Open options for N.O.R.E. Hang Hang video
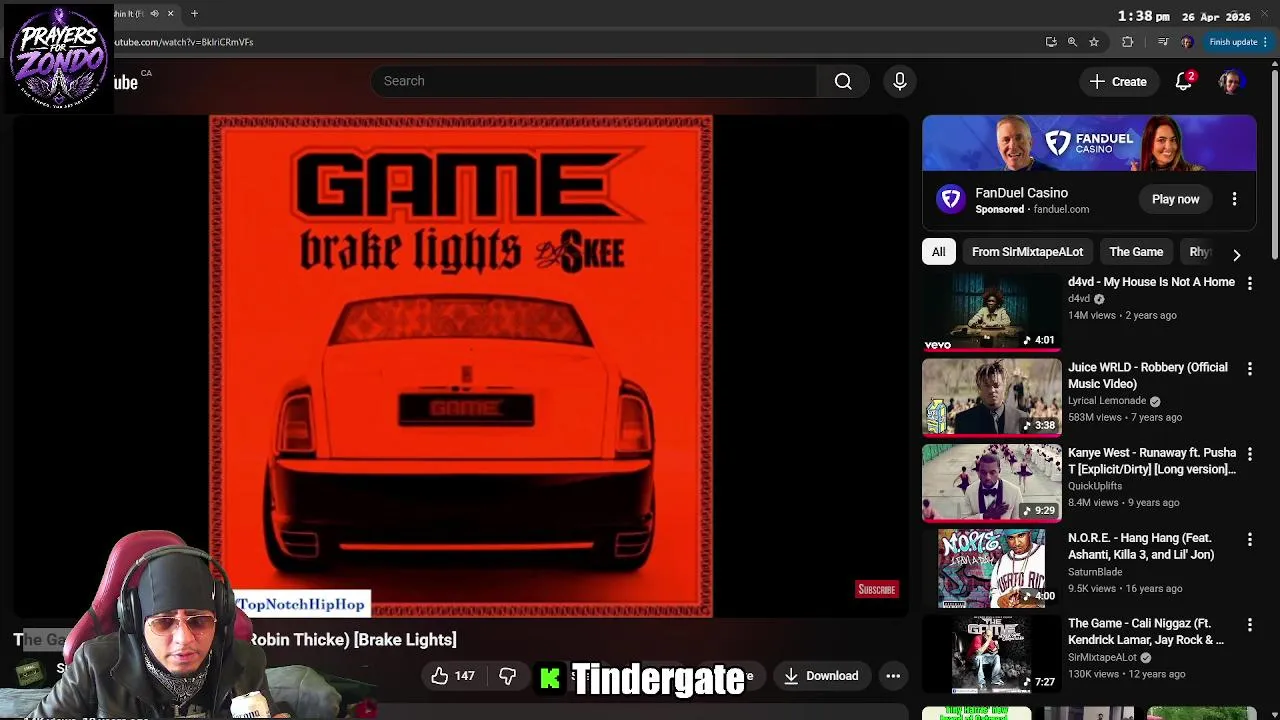Screen dimensions: 1280x720 [1249, 540]
